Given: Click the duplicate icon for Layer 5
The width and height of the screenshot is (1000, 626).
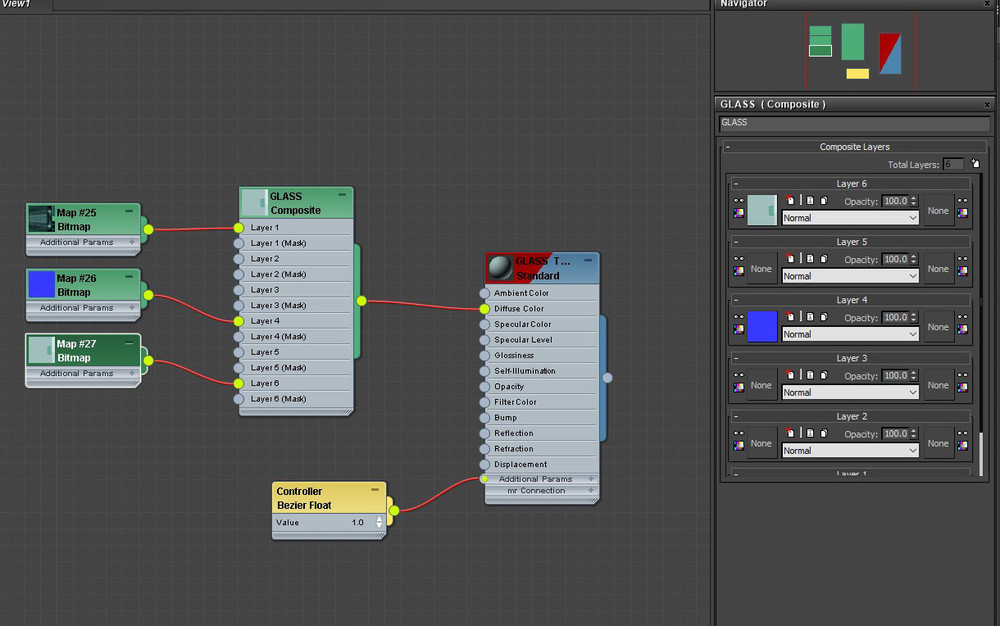Looking at the screenshot, I should [823, 259].
